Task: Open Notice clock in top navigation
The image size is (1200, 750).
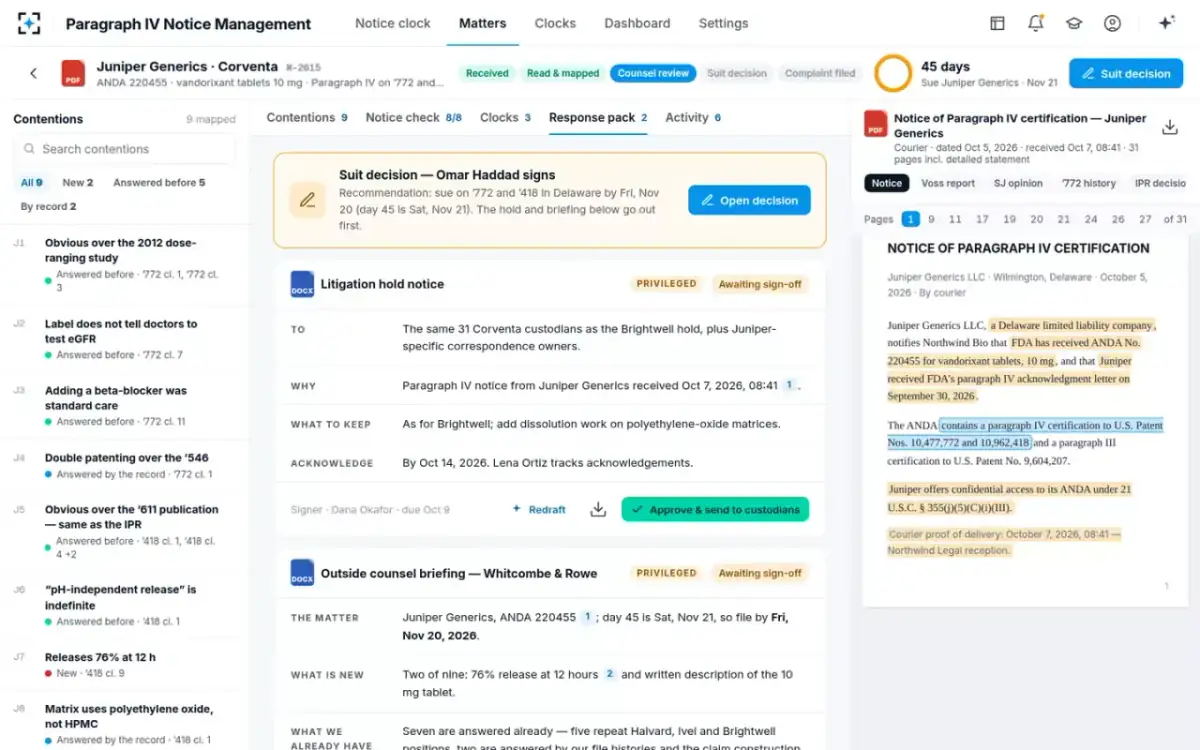Action: (393, 23)
